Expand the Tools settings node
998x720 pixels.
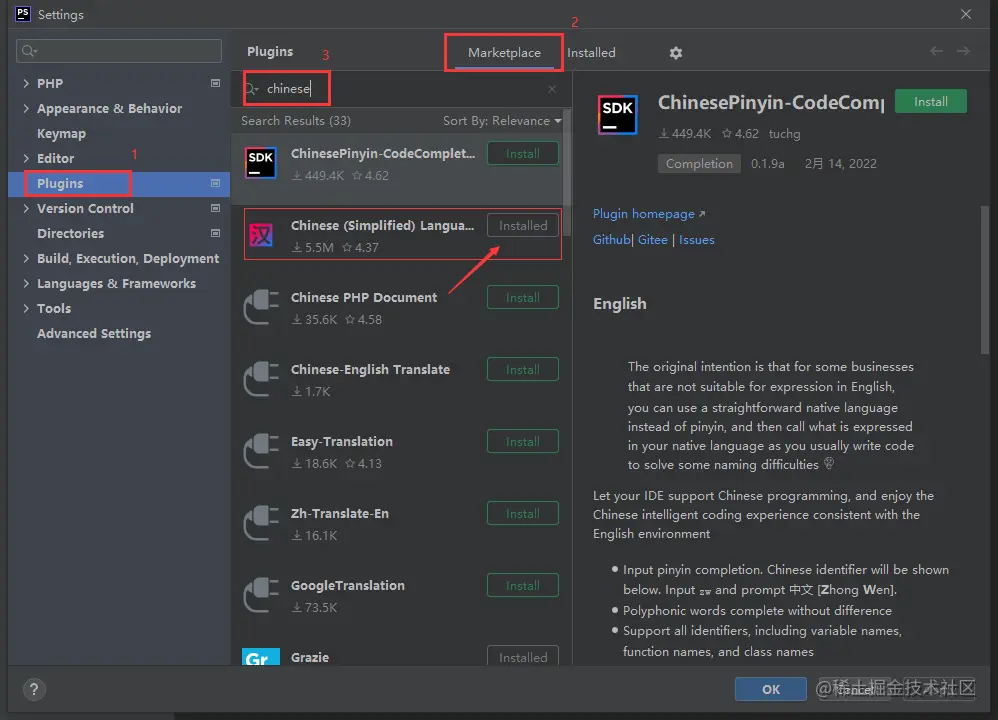click(x=26, y=308)
